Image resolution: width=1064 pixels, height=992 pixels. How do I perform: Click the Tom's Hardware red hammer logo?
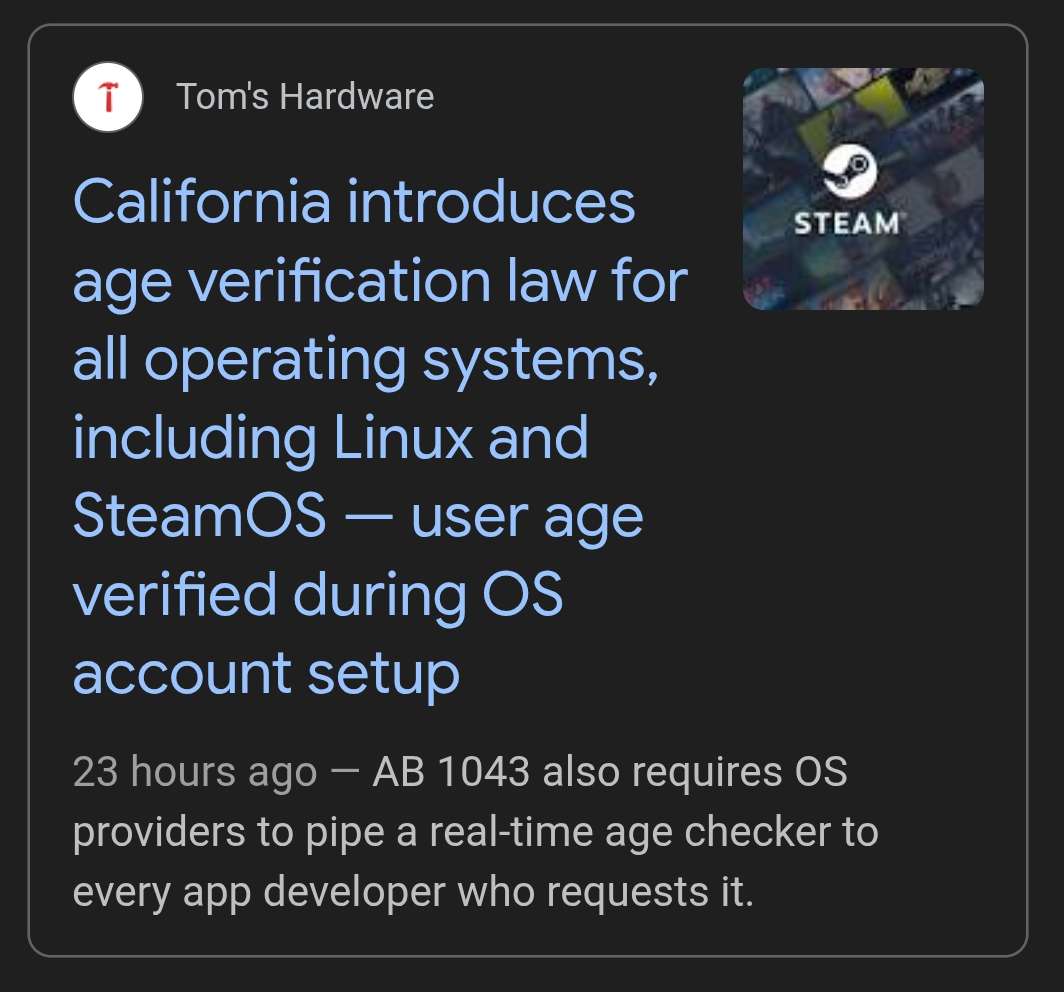point(108,98)
